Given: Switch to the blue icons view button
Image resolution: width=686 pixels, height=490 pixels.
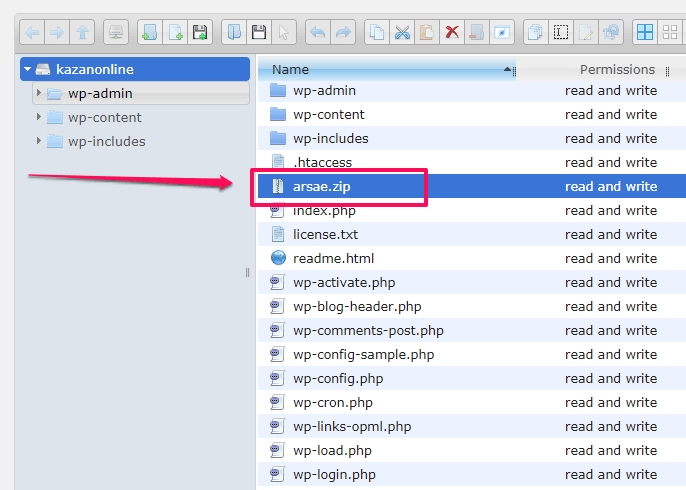Looking at the screenshot, I should 645,32.
